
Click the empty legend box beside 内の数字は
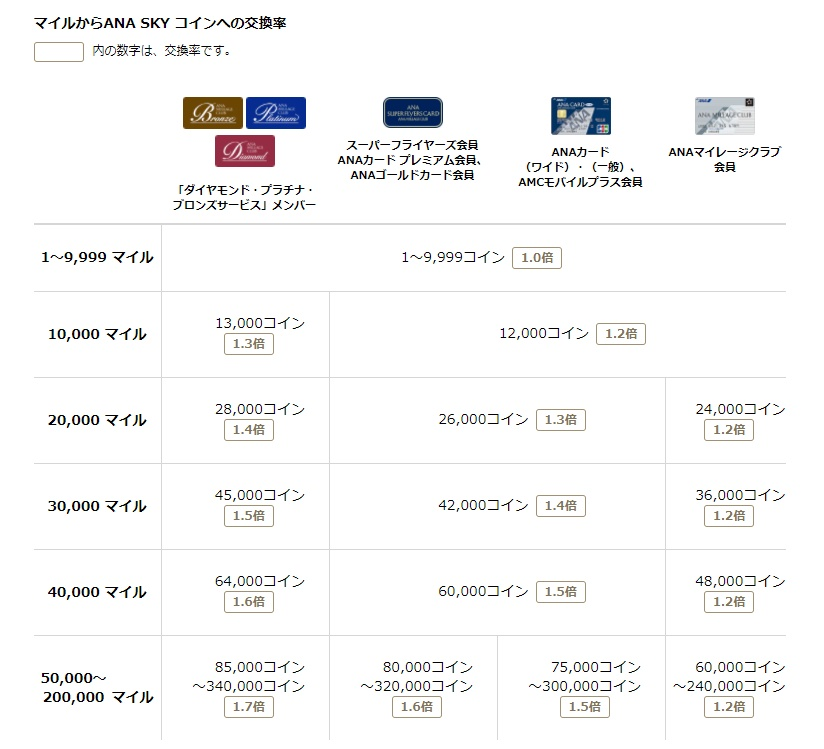pyautogui.click(x=59, y=52)
